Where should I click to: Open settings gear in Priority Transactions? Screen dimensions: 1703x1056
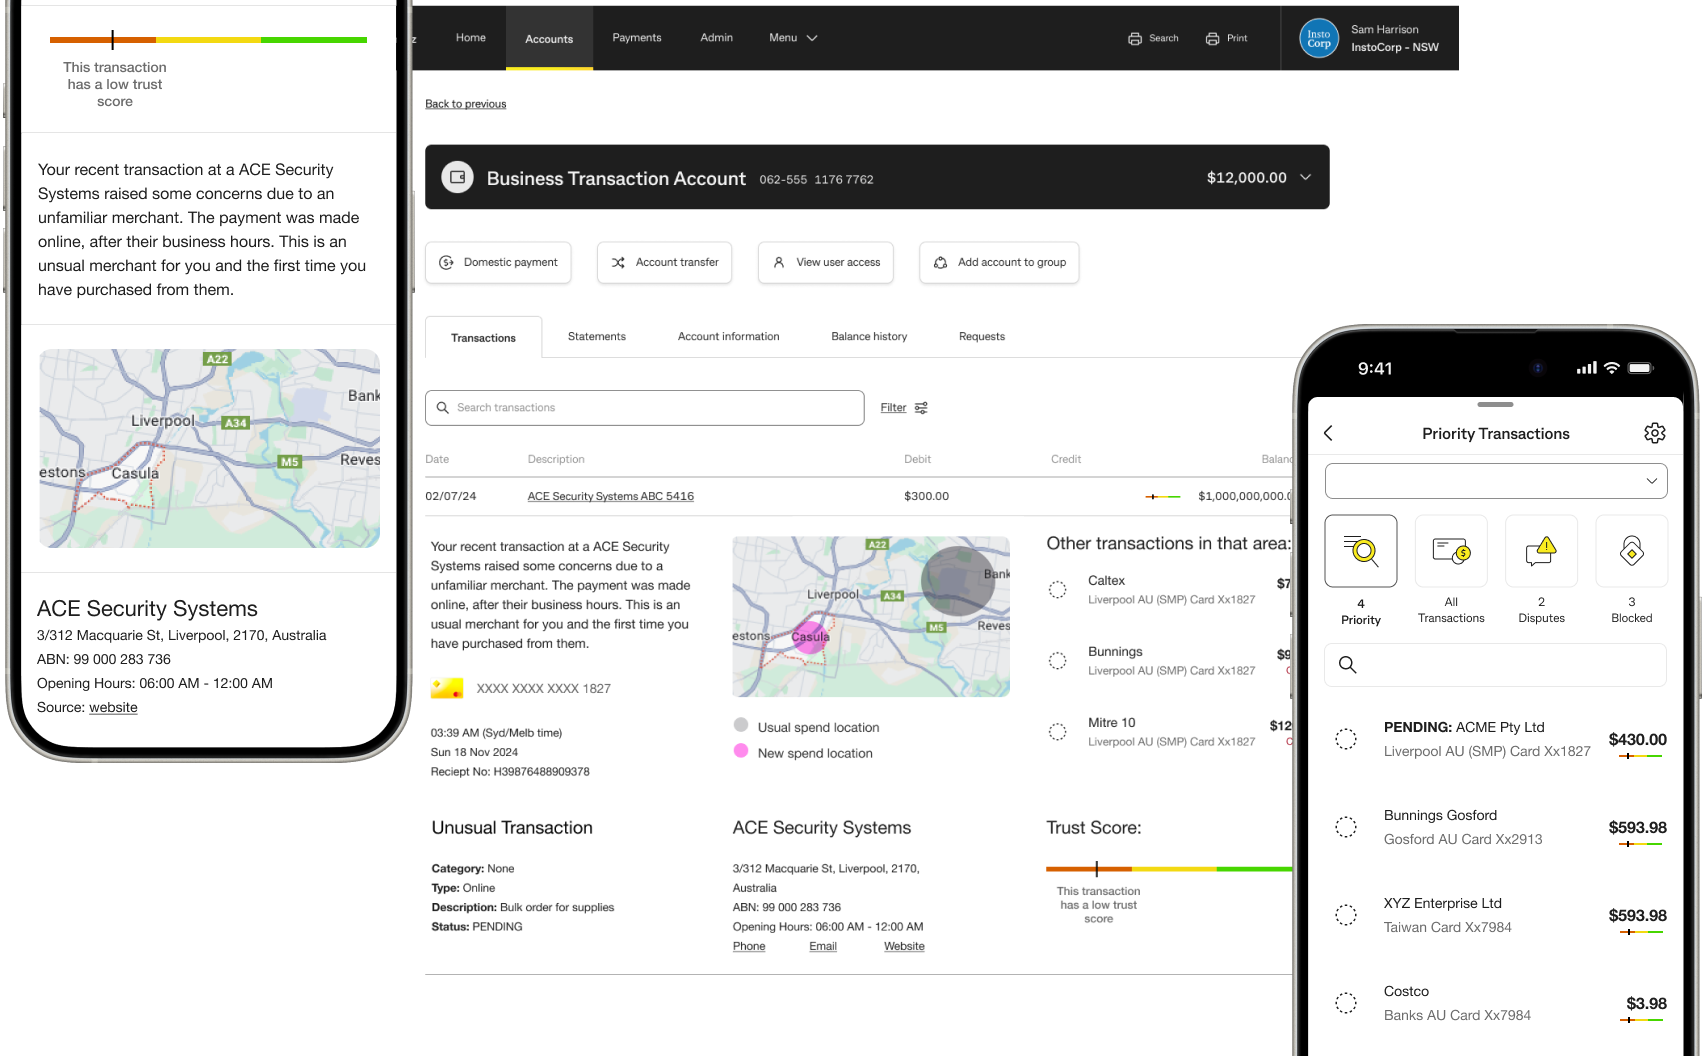pos(1655,433)
